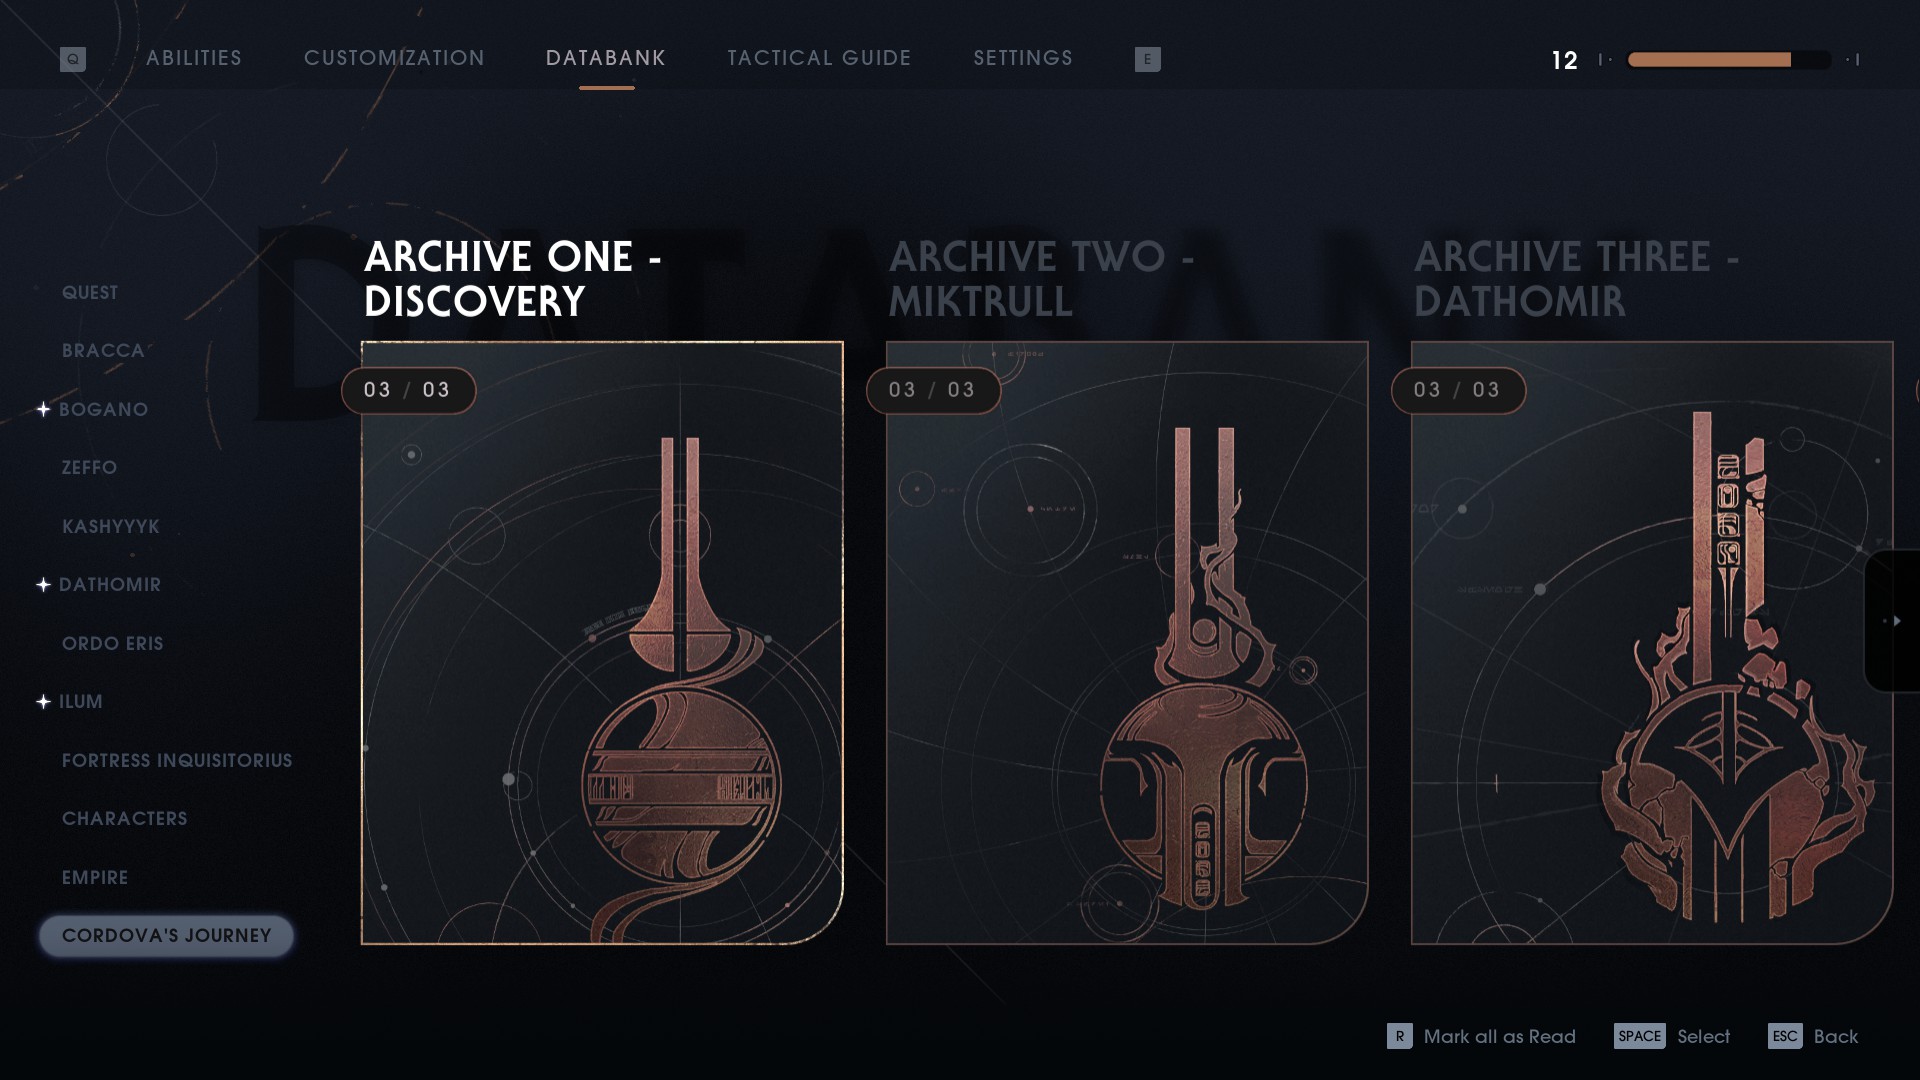Click the SPACE key Select icon

pyautogui.click(x=1640, y=1036)
